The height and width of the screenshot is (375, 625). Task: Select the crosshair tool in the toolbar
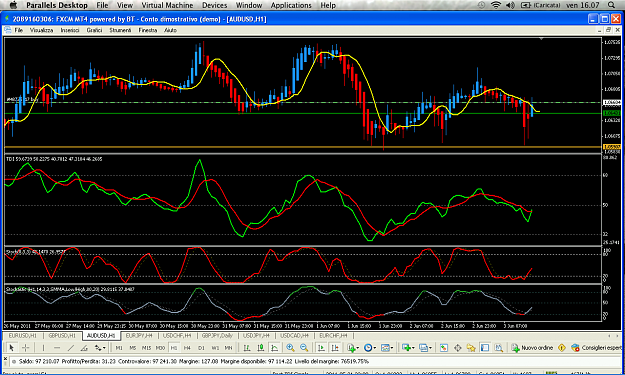25,348
